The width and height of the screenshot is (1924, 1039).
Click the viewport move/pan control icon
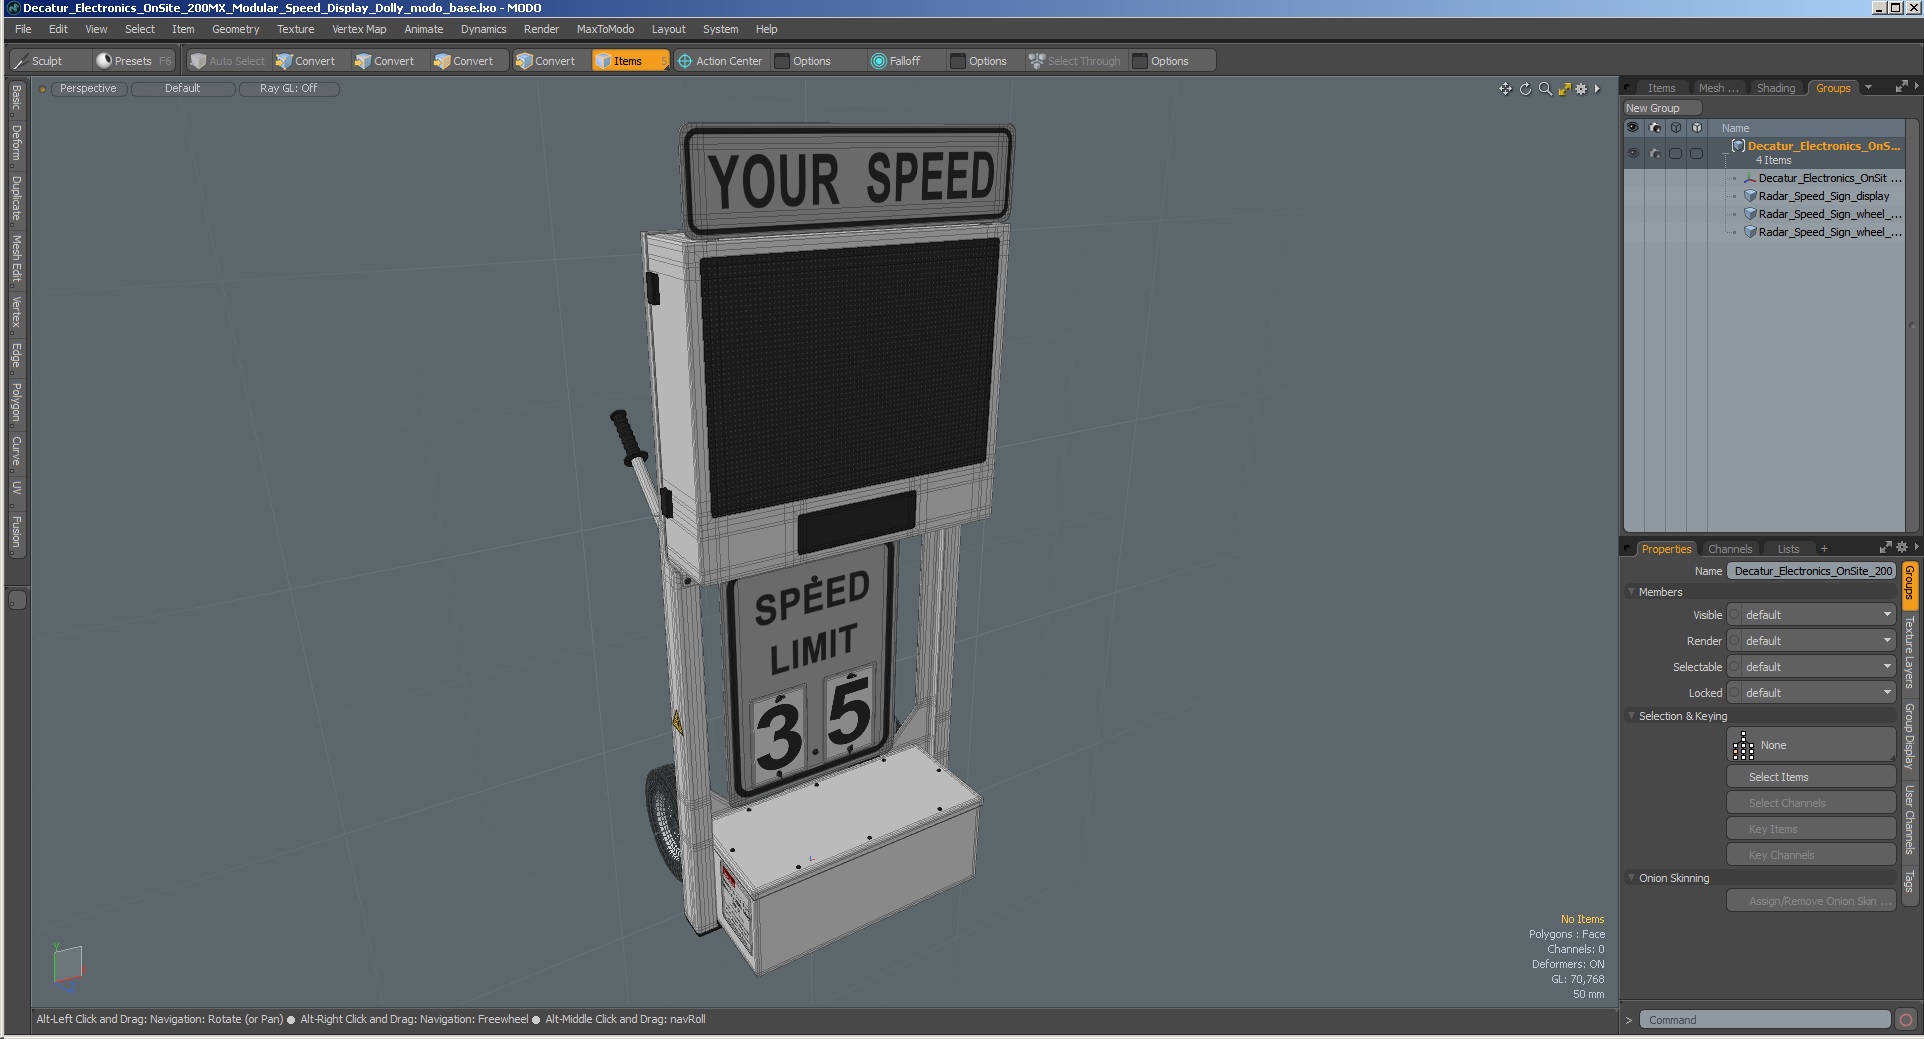click(1505, 89)
